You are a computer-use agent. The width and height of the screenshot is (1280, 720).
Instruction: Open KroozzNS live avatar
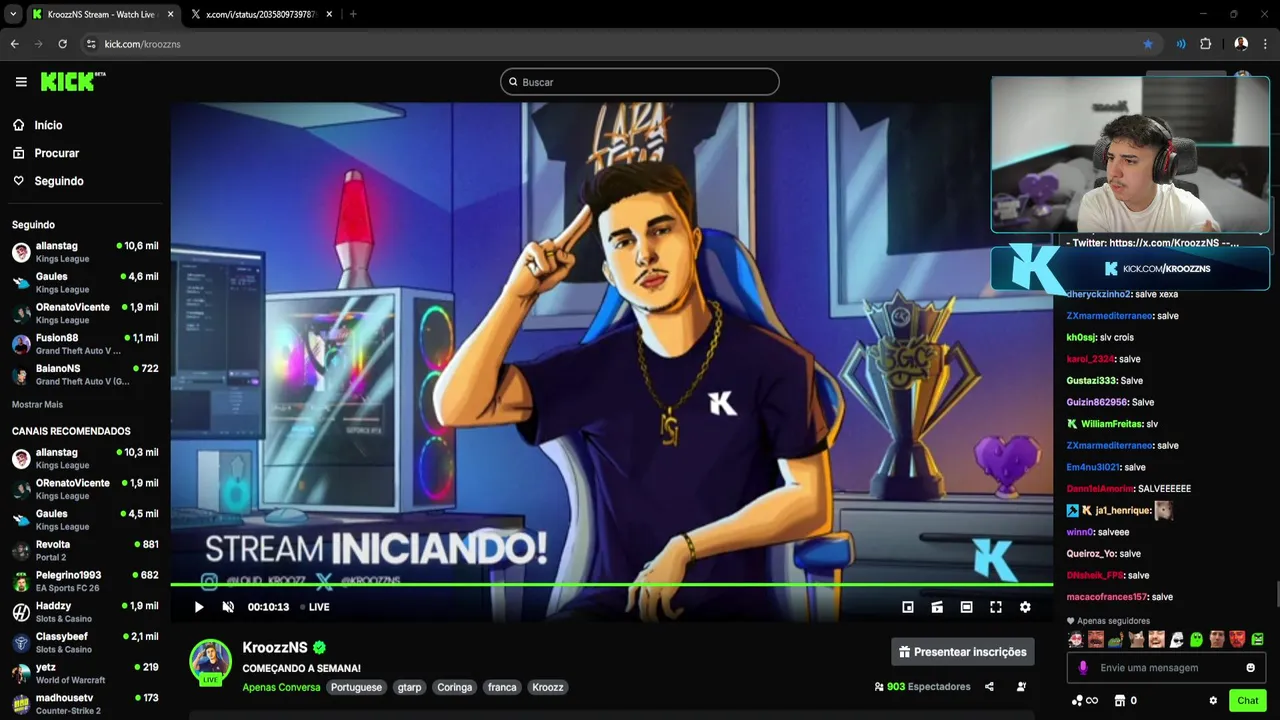211,661
